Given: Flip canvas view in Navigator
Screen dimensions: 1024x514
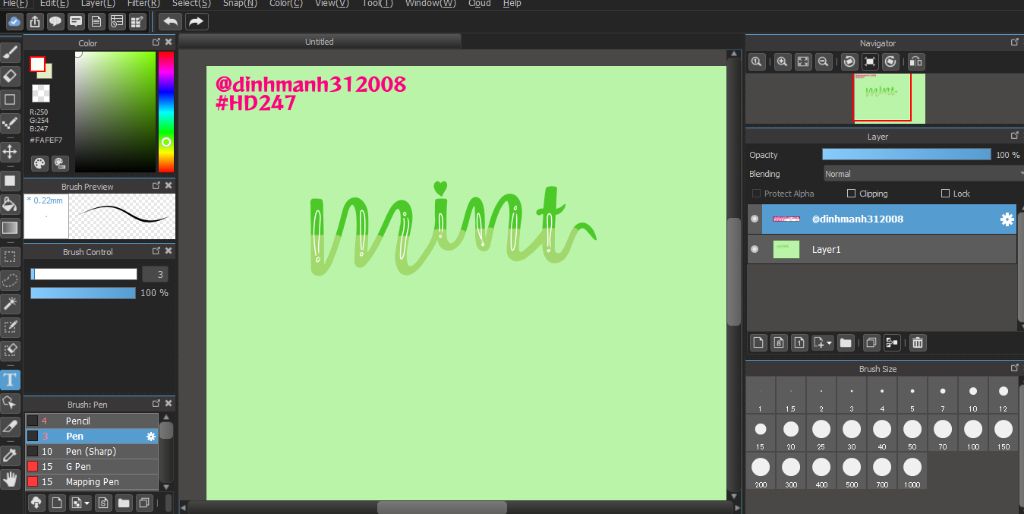Looking at the screenshot, I should 916,62.
